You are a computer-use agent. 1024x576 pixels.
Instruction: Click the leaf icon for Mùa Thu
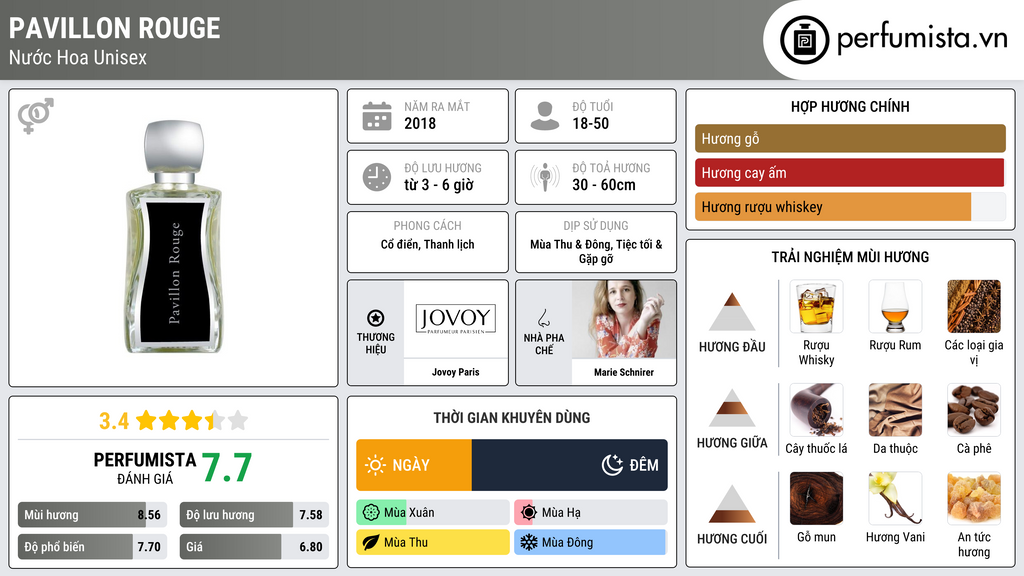371,542
